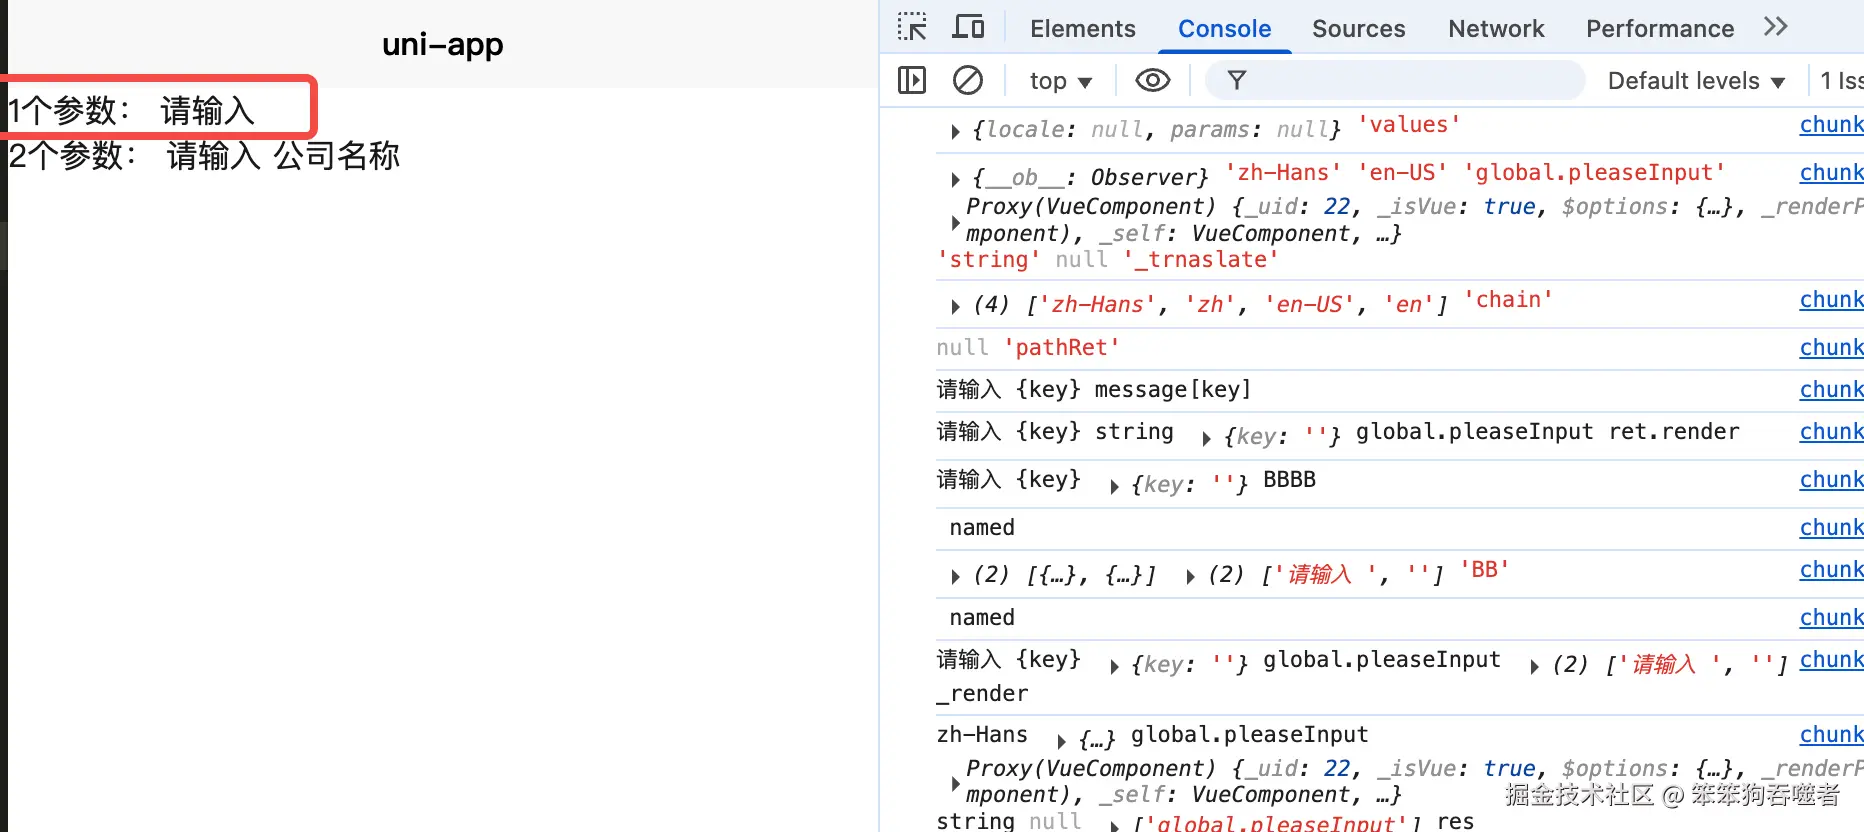Open chunk link for the ret.render log

coord(1831,432)
